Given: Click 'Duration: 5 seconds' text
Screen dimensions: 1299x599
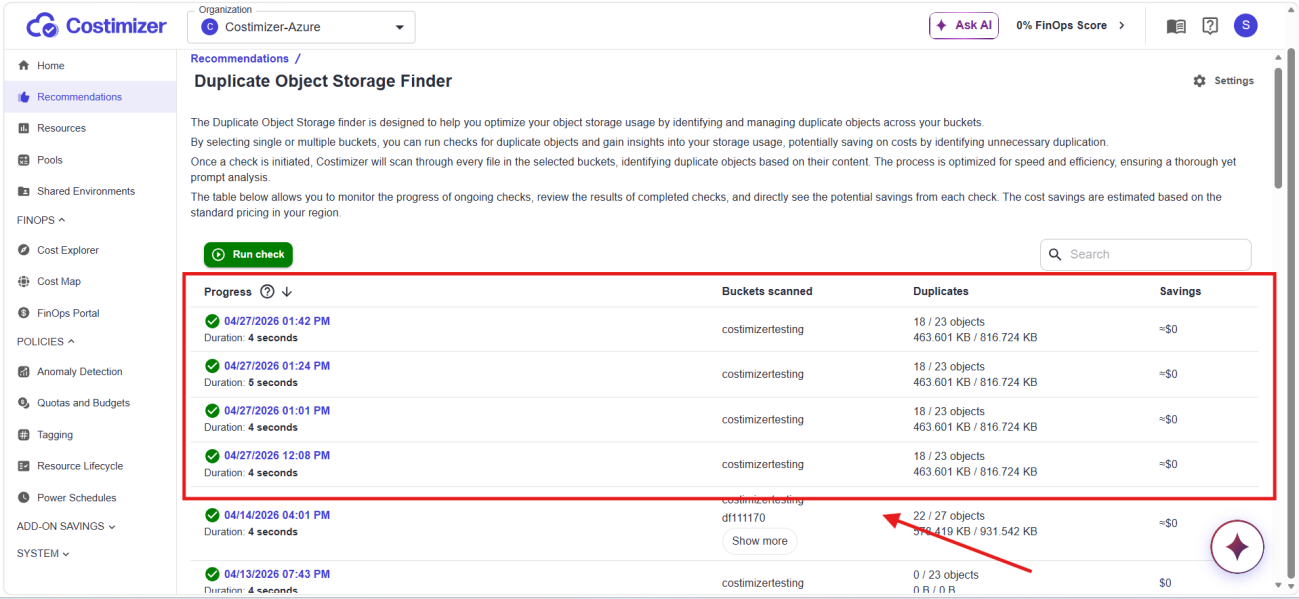Looking at the screenshot, I should tap(251, 383).
